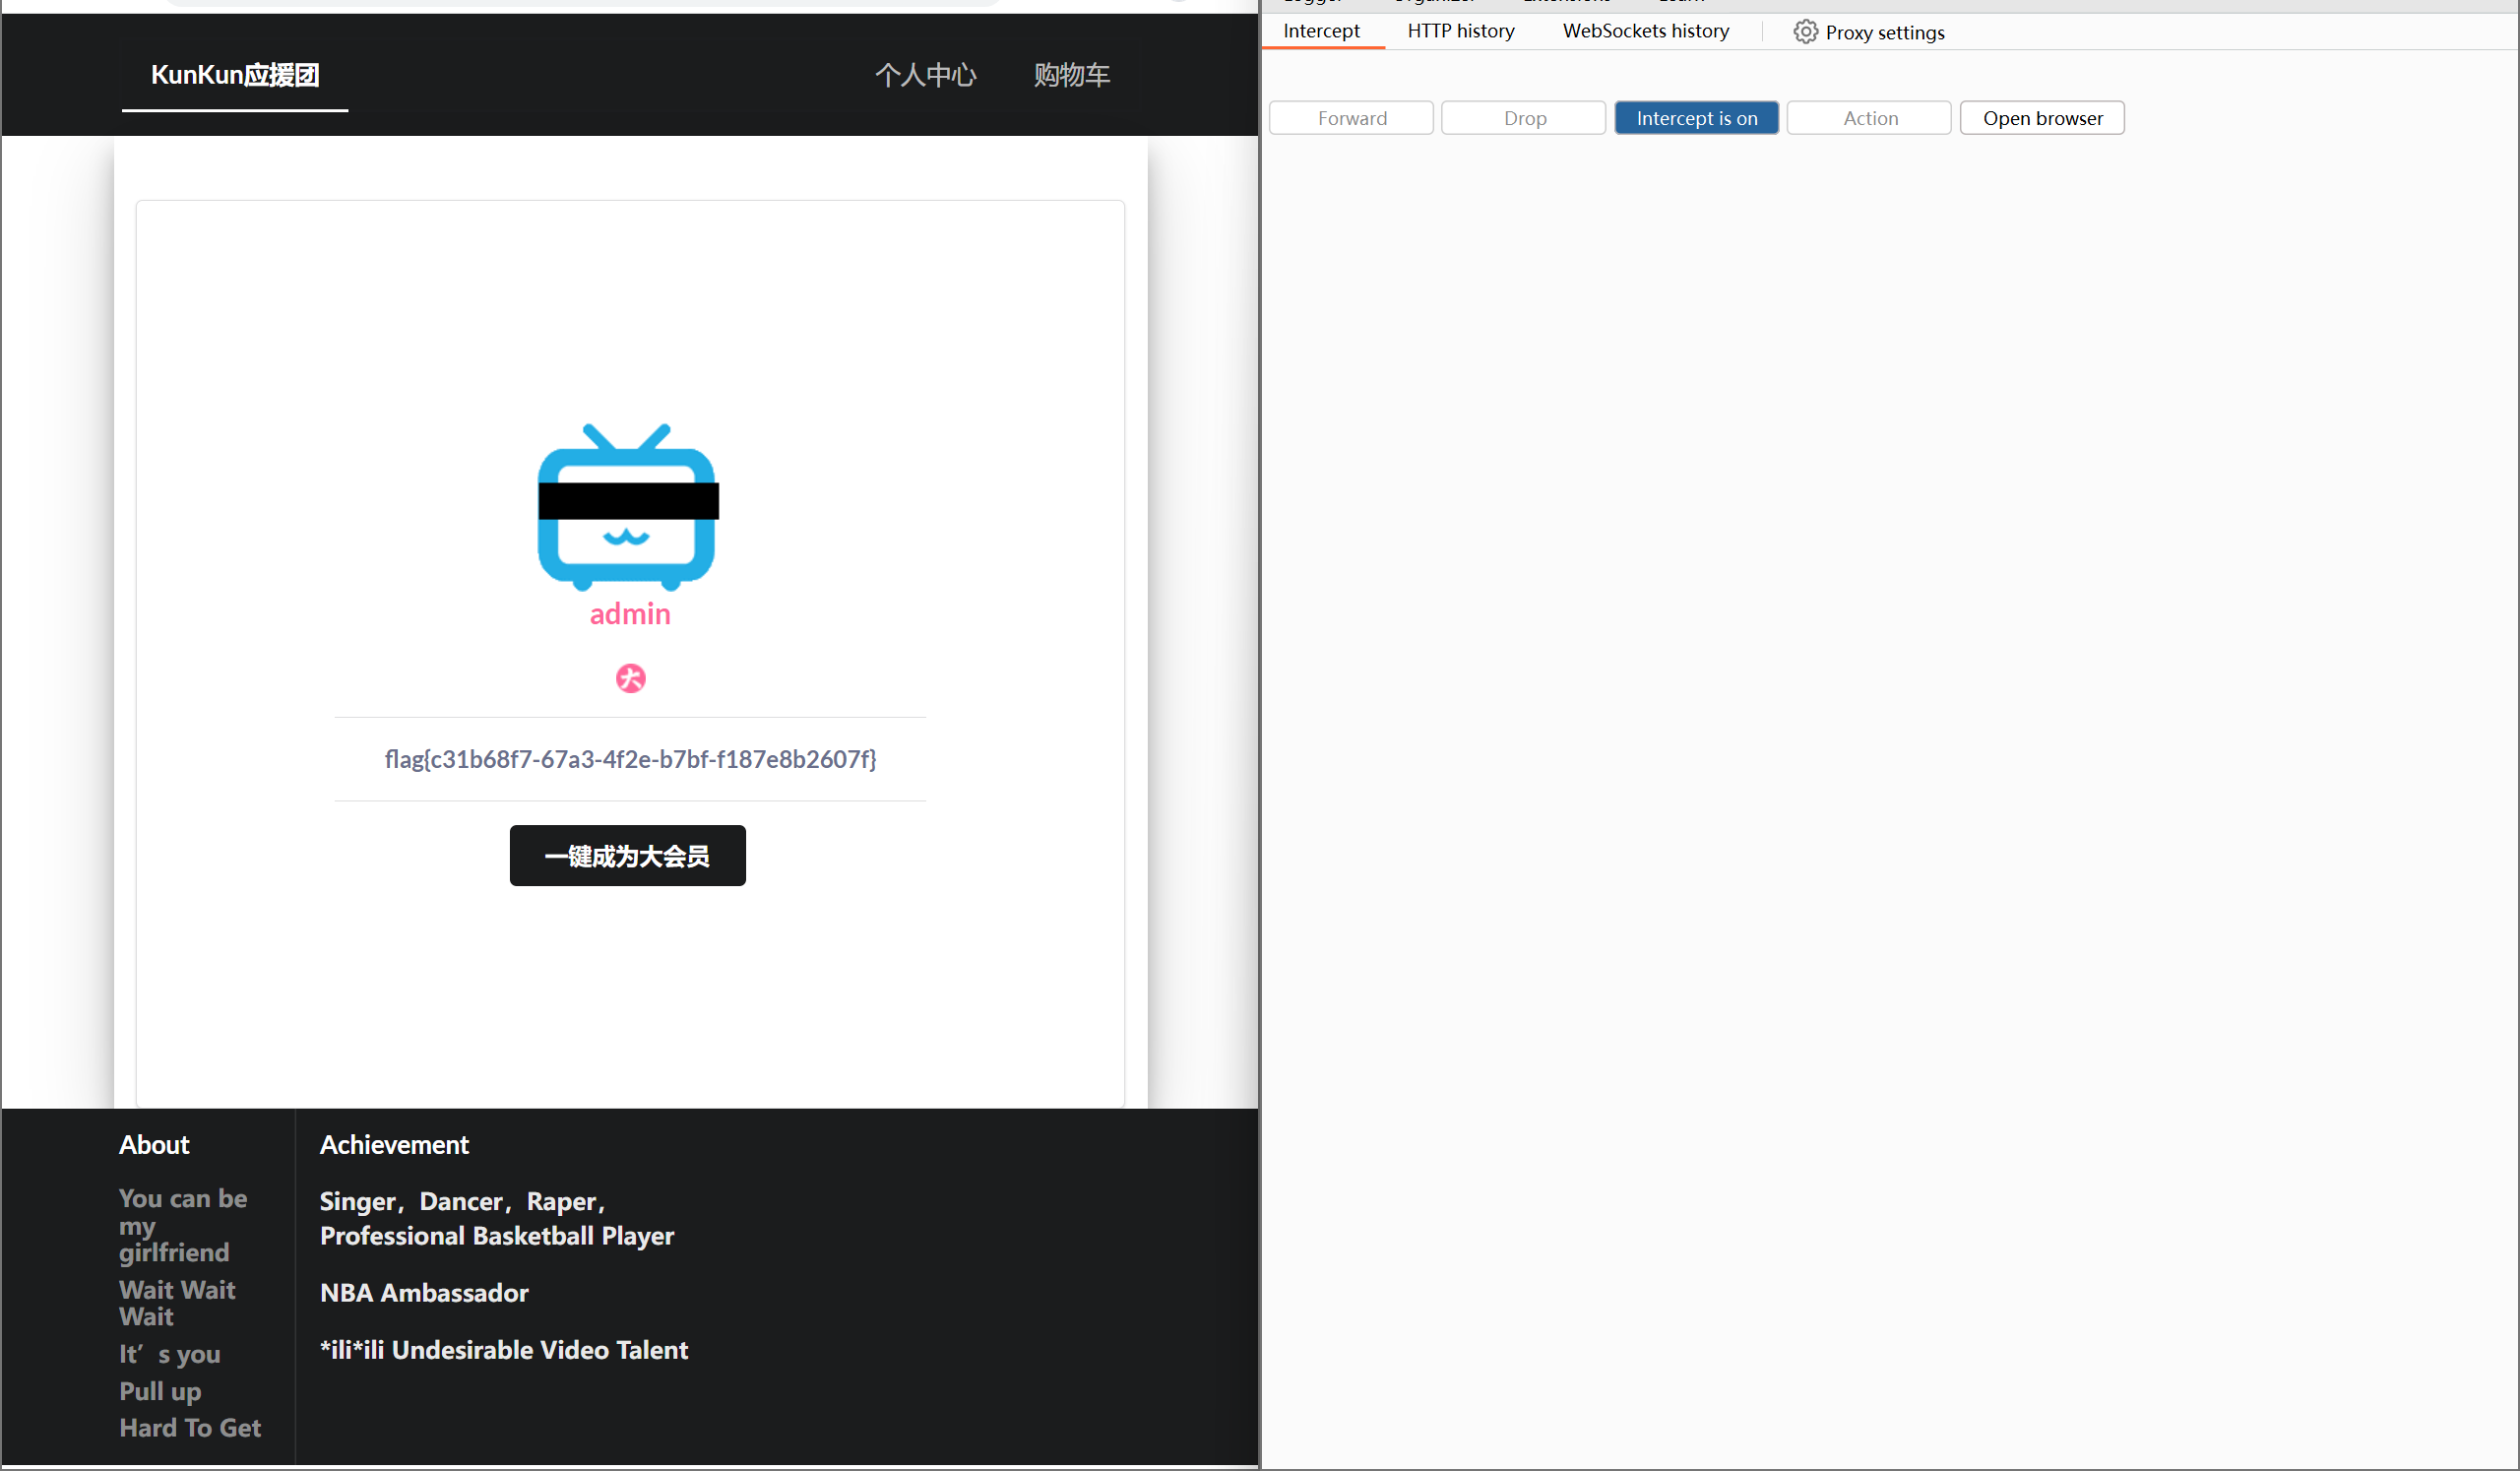Click the 一键成为大会员 button

tap(627, 855)
